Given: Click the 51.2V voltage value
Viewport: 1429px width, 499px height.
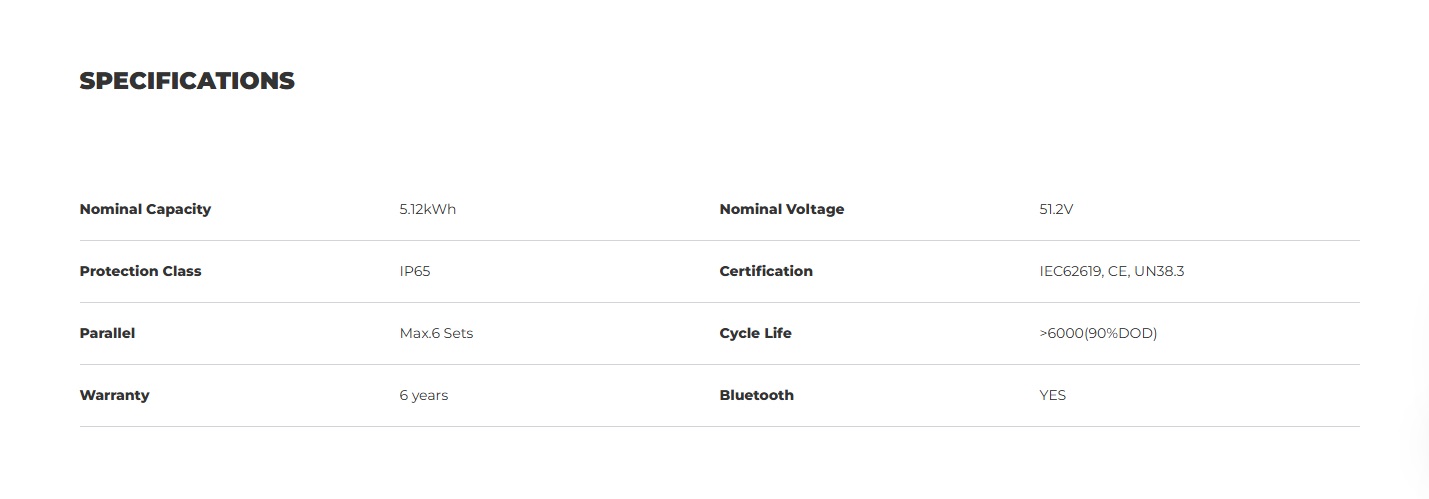Looking at the screenshot, I should (1056, 209).
